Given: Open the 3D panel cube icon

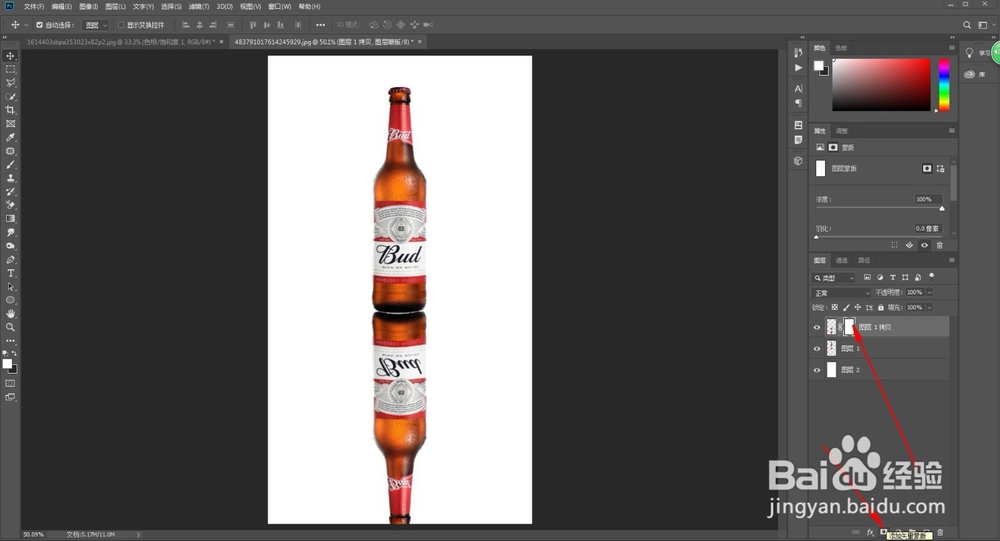Looking at the screenshot, I should pyautogui.click(x=798, y=161).
